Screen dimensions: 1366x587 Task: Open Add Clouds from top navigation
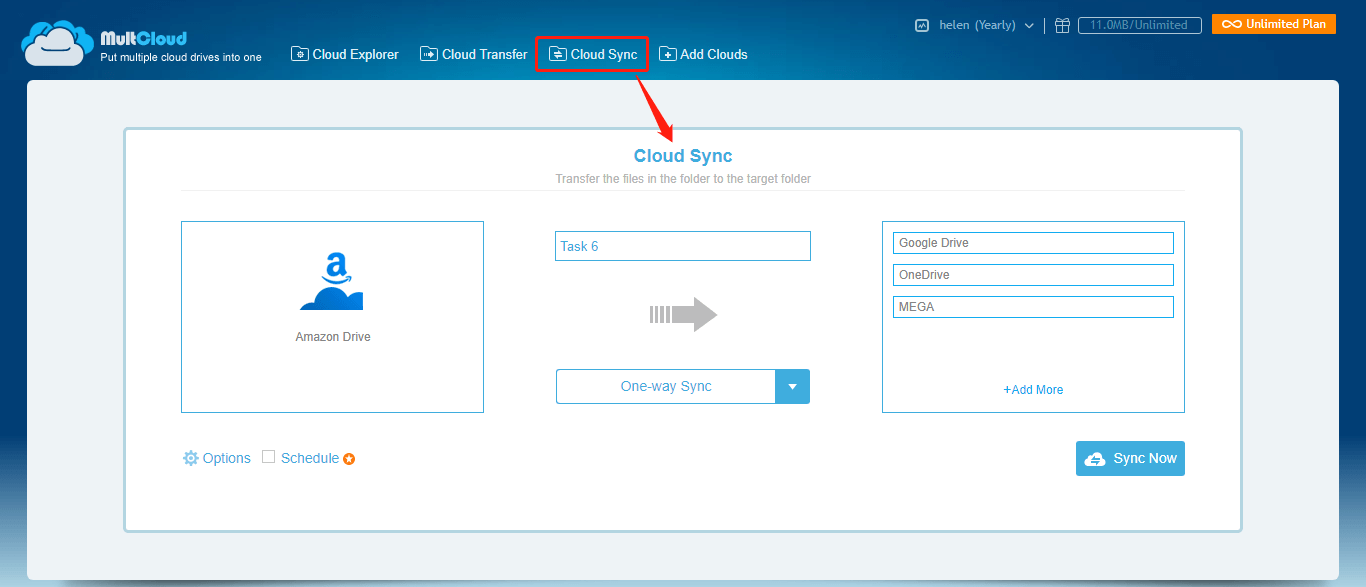coord(703,54)
